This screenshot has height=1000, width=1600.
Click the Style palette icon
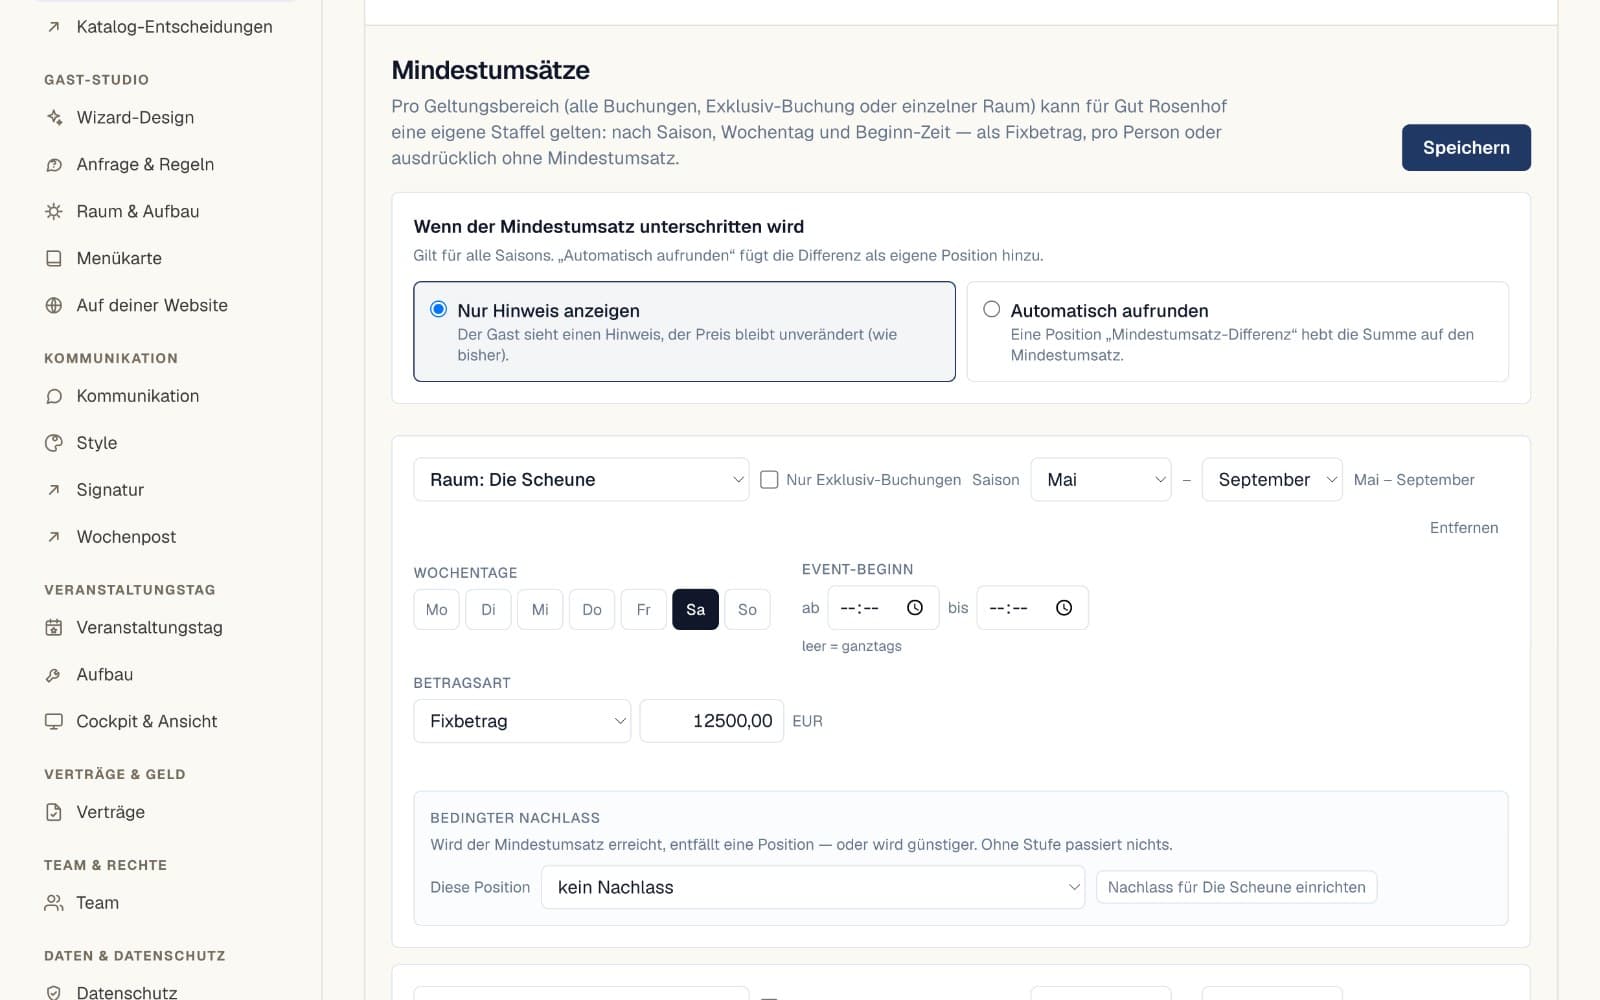point(54,443)
